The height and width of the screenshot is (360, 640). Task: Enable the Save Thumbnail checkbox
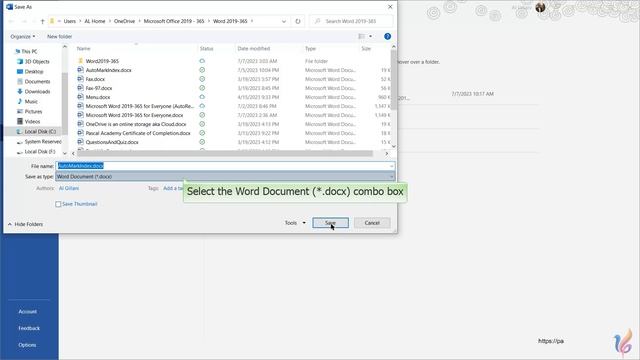(58, 204)
